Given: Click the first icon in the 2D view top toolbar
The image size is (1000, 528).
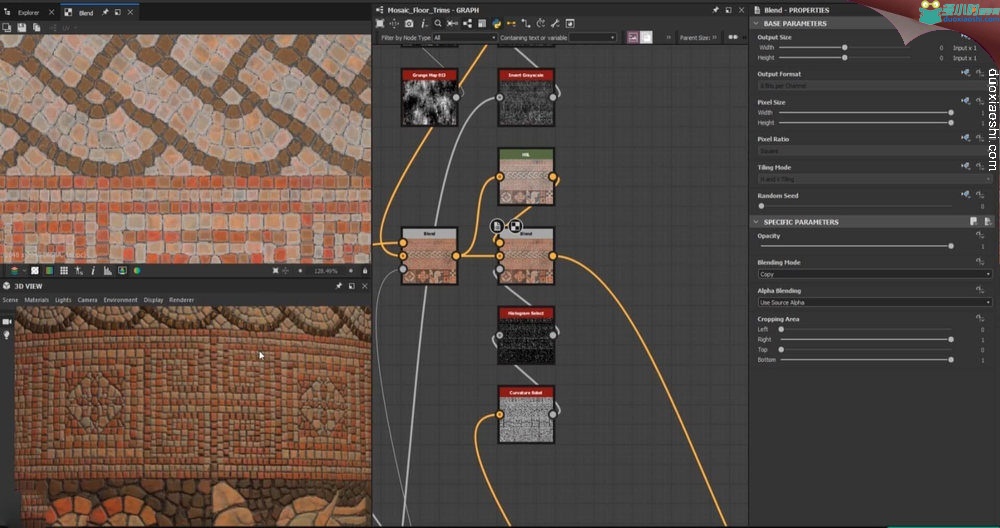Looking at the screenshot, I should (x=6, y=27).
